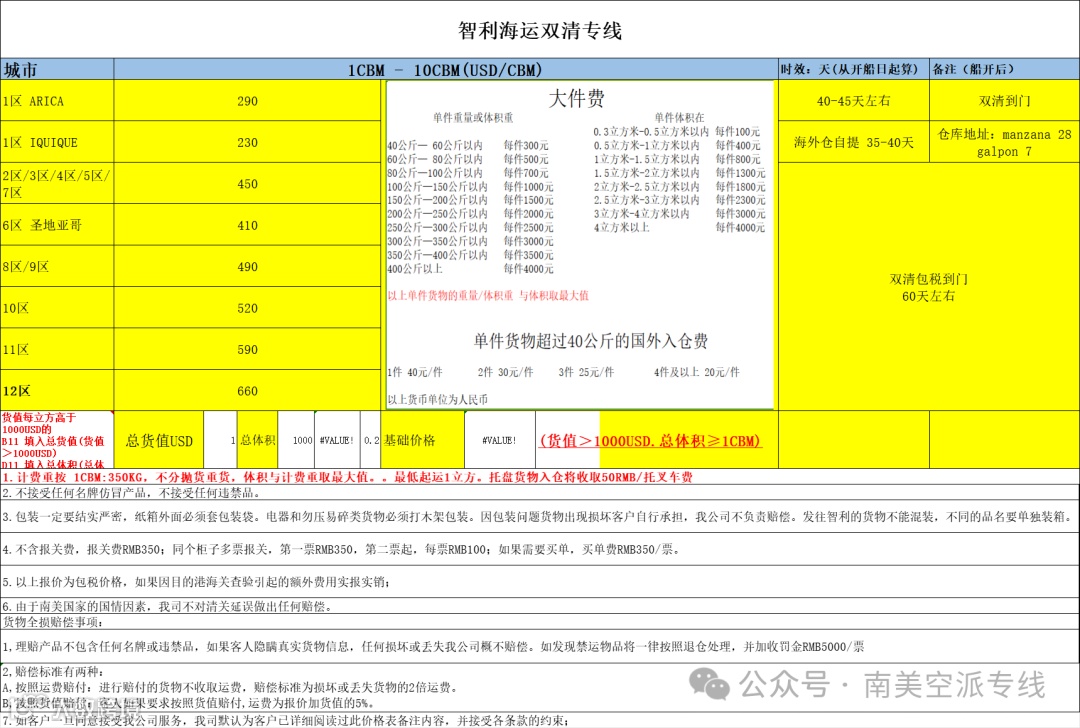Select the row mentioning 罚金RMB5000/票

pos(540,647)
